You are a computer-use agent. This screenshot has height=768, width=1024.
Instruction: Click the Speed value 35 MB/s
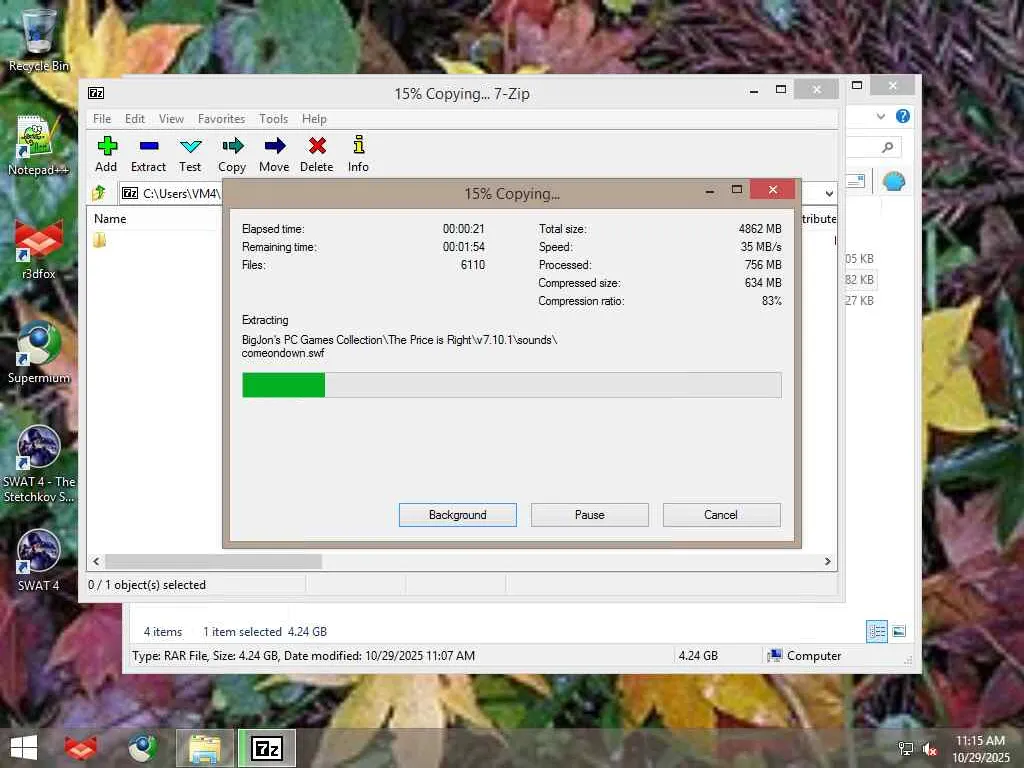pos(761,247)
